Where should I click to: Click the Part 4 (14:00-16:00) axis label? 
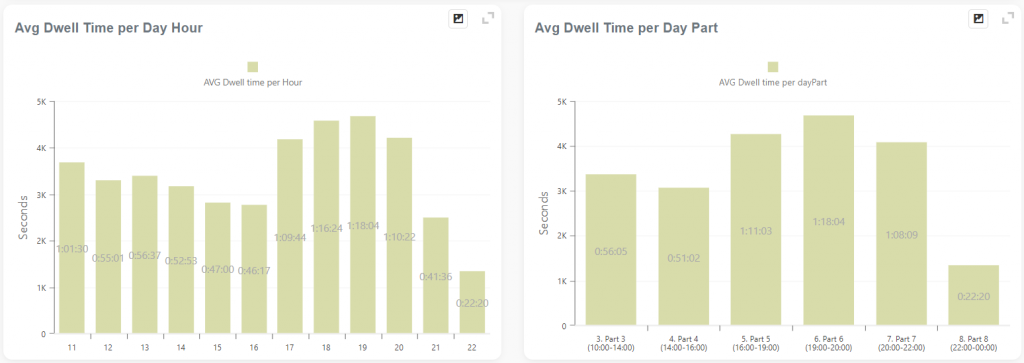(x=683, y=343)
